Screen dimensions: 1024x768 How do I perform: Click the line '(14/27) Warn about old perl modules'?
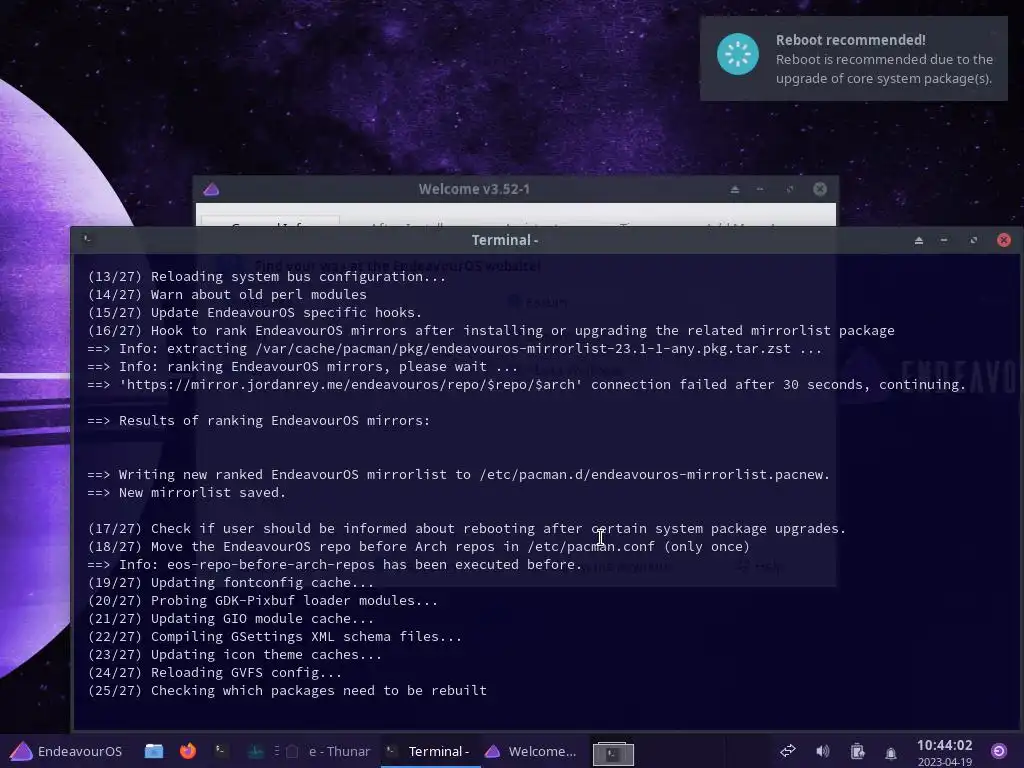pos(227,295)
